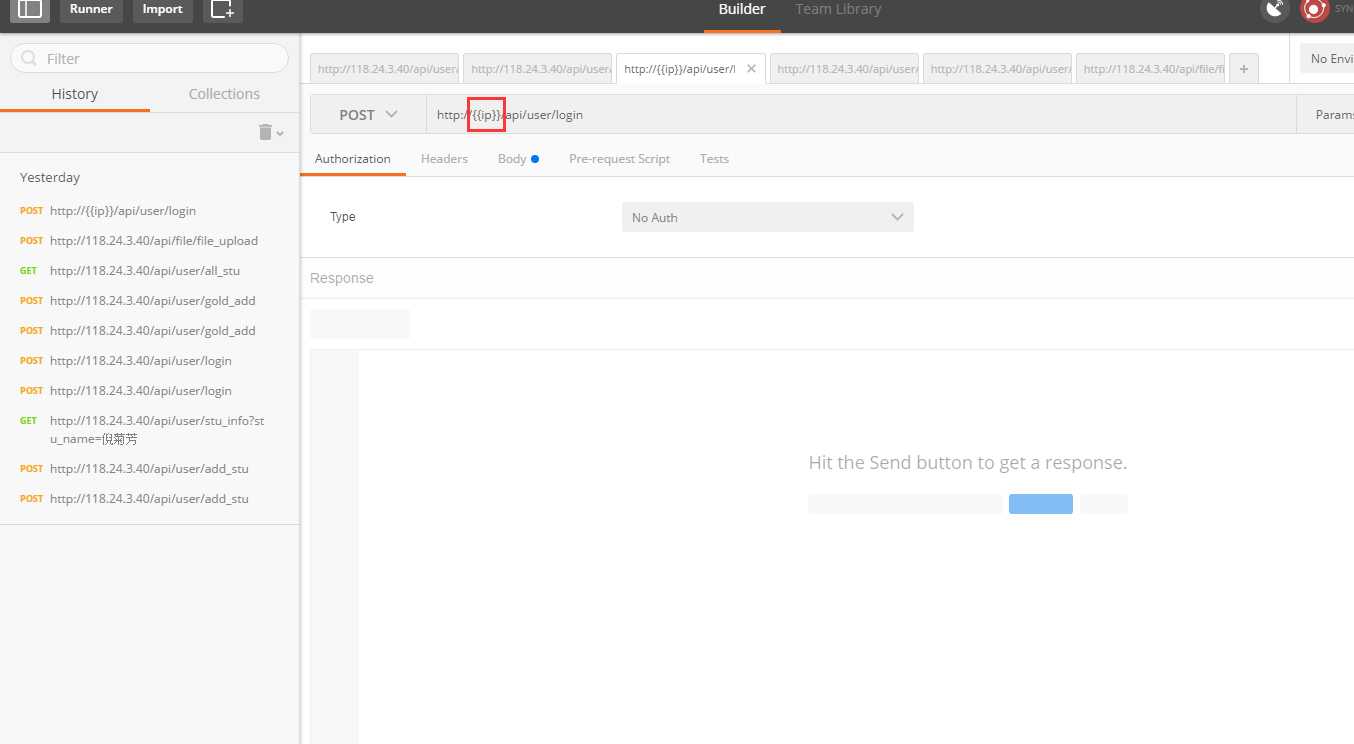Click the satellite interceptor icon
This screenshot has width=1354, height=744.
click(x=1275, y=9)
